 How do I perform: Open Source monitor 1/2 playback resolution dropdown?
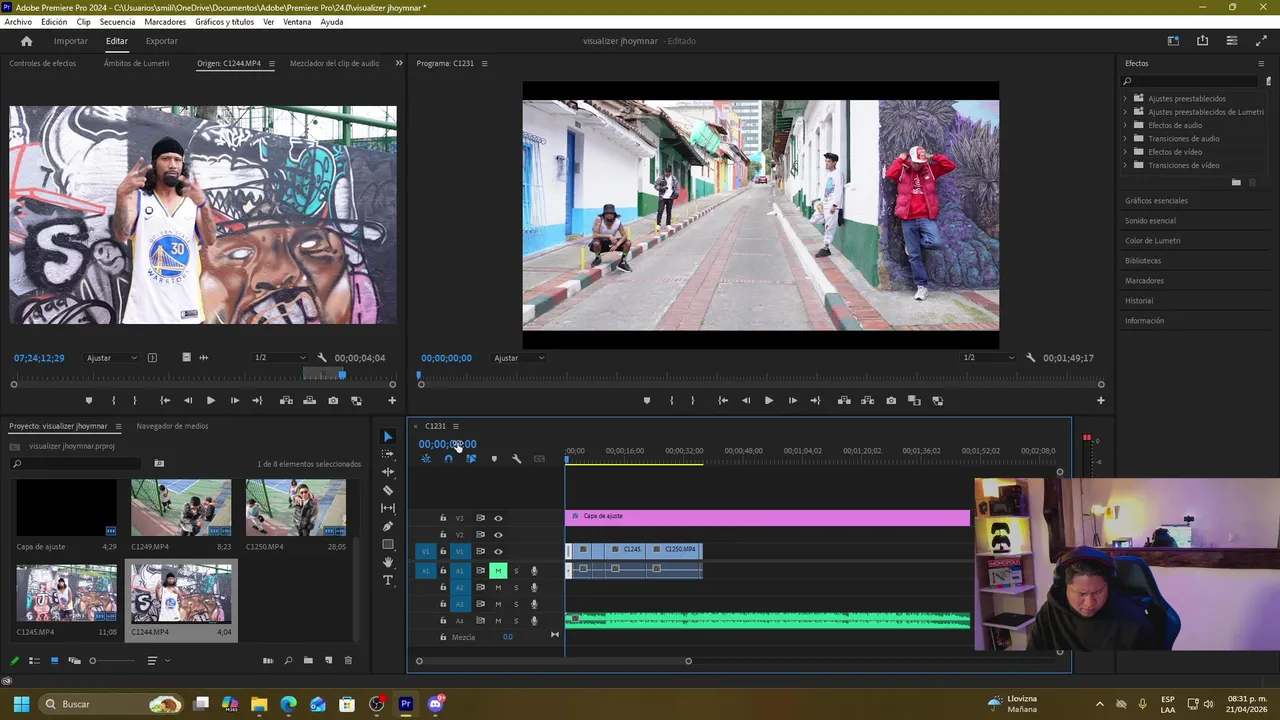tap(280, 358)
